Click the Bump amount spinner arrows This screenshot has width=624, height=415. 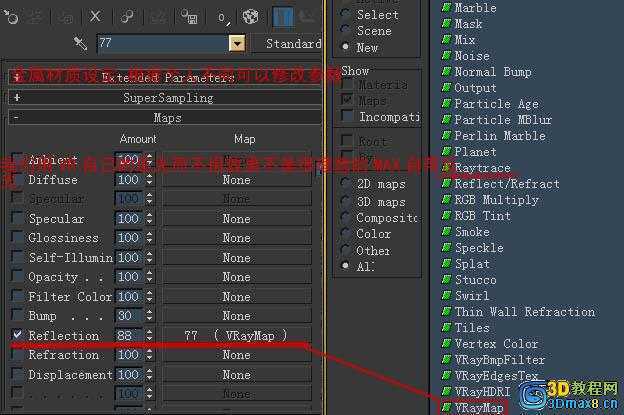pyautogui.click(x=149, y=316)
